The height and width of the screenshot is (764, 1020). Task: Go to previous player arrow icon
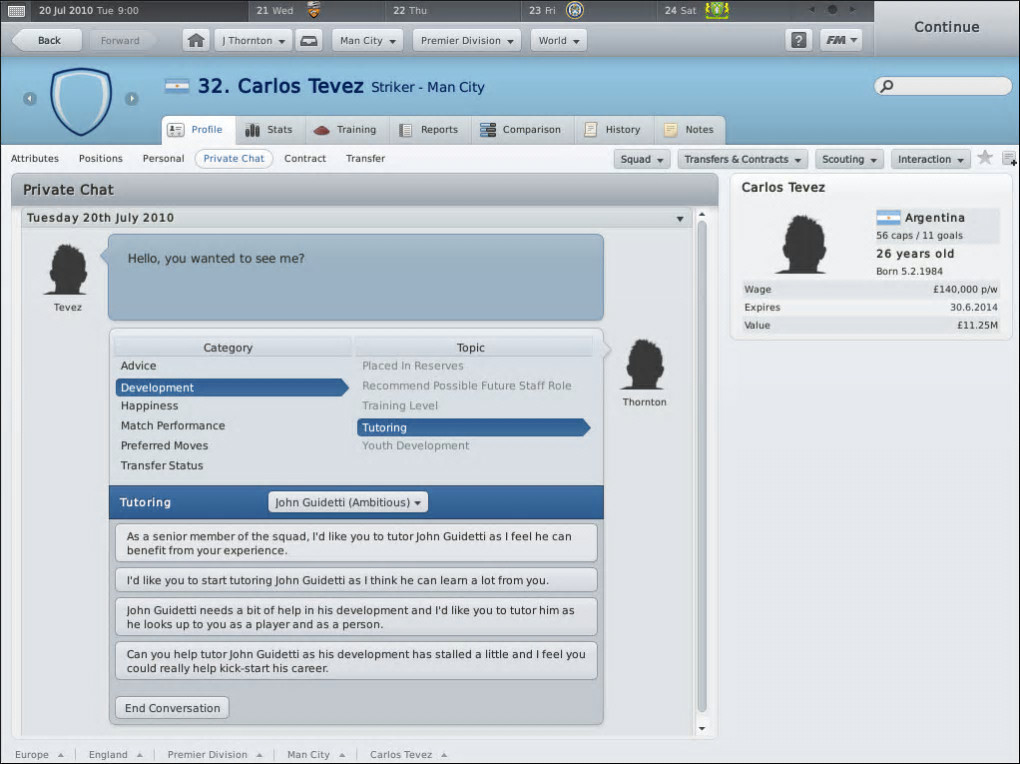(x=30, y=98)
